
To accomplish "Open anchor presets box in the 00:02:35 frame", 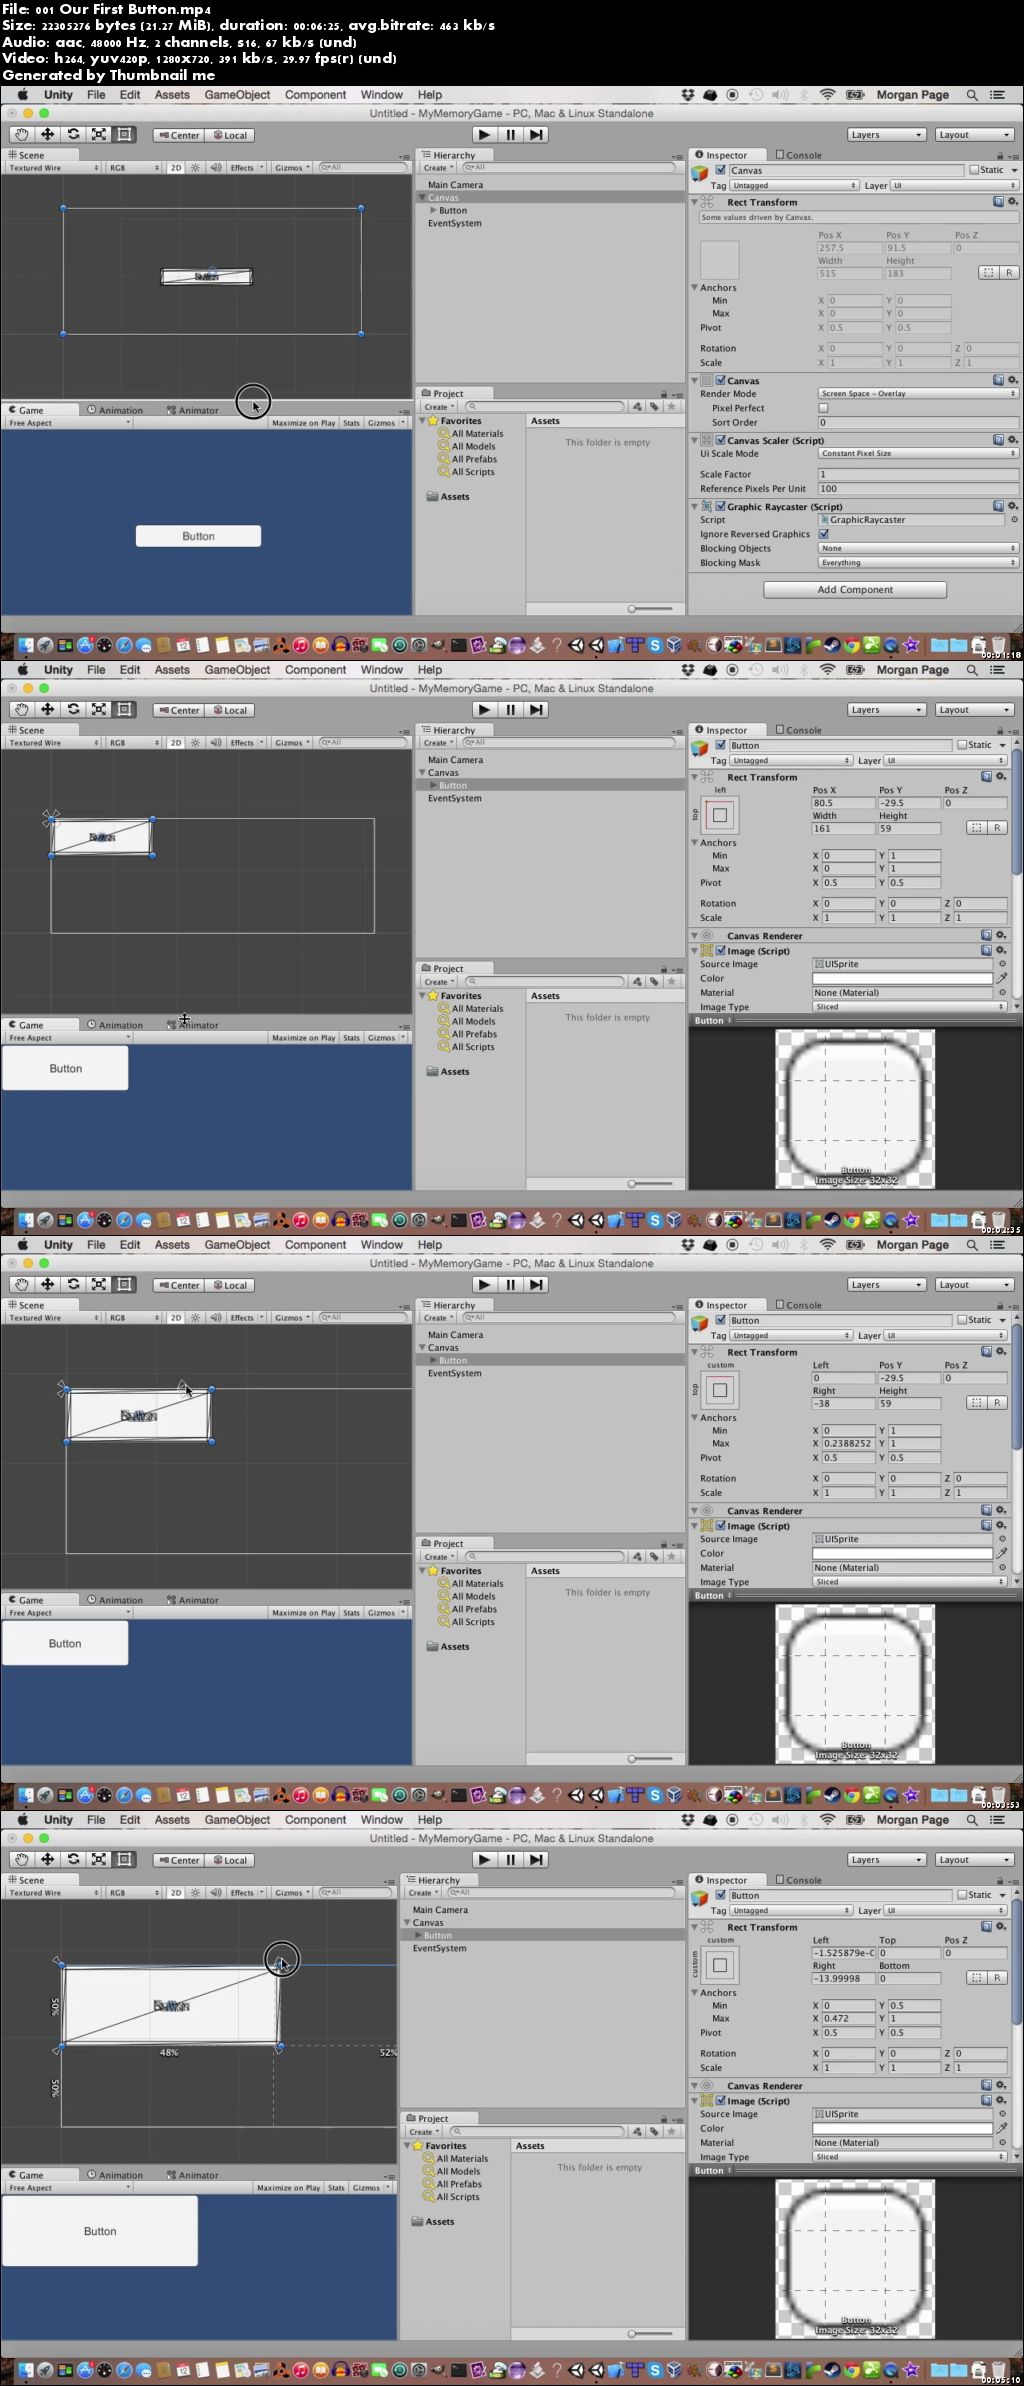I will tap(719, 815).
